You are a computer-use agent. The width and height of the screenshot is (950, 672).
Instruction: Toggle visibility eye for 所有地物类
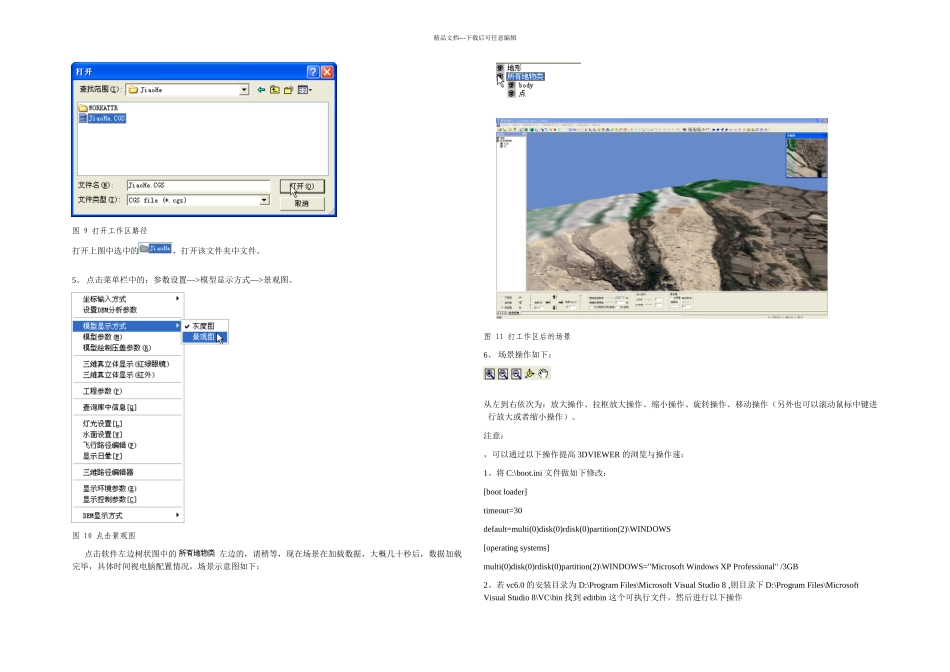(x=500, y=76)
